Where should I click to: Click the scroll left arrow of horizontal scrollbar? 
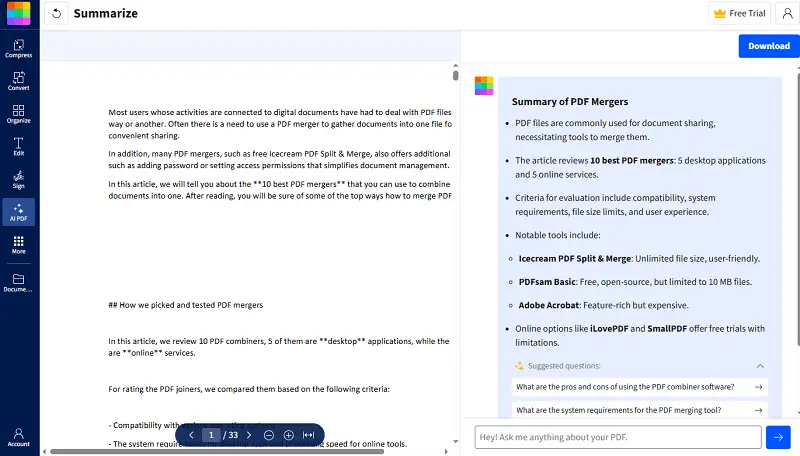pos(44,451)
